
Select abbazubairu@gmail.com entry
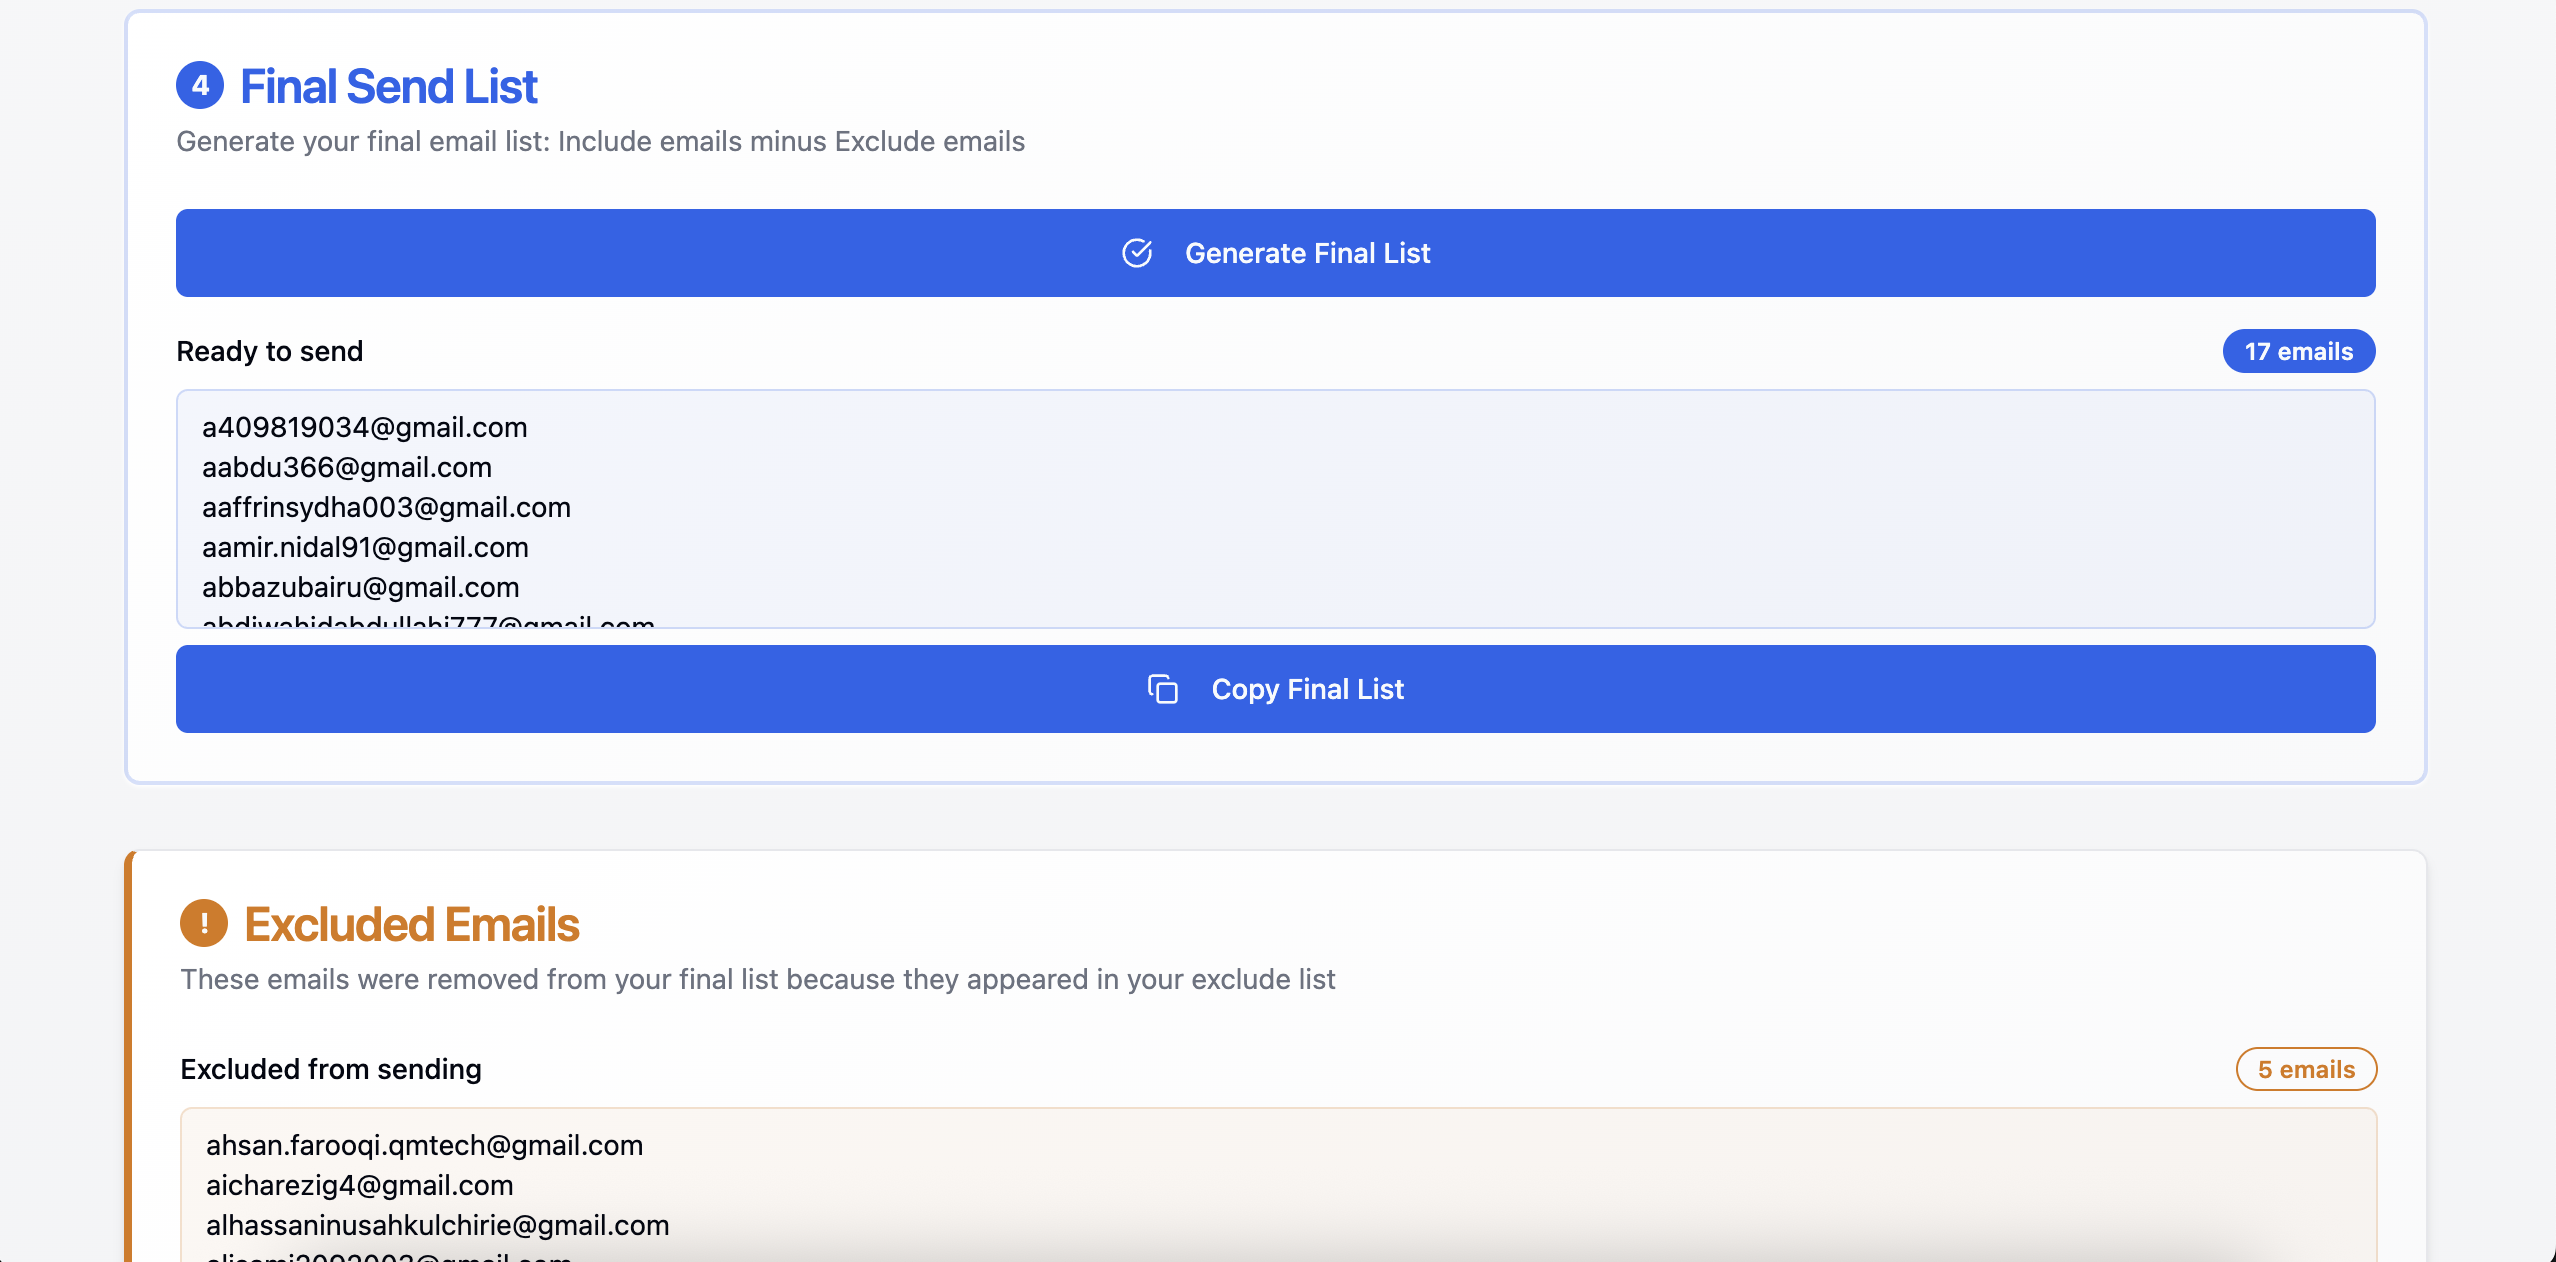coord(361,587)
